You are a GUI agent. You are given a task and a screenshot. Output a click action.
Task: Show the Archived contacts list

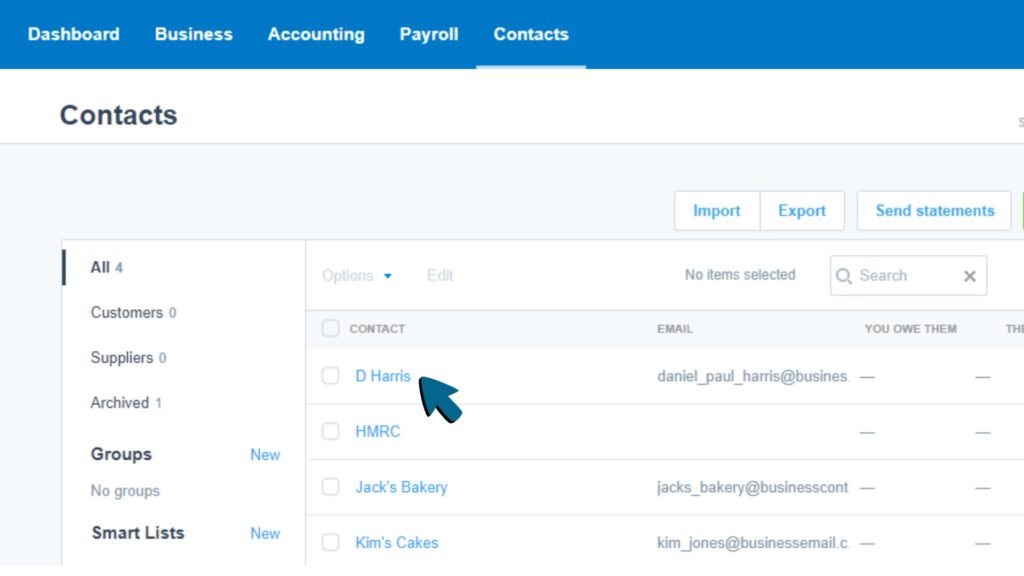pos(120,403)
